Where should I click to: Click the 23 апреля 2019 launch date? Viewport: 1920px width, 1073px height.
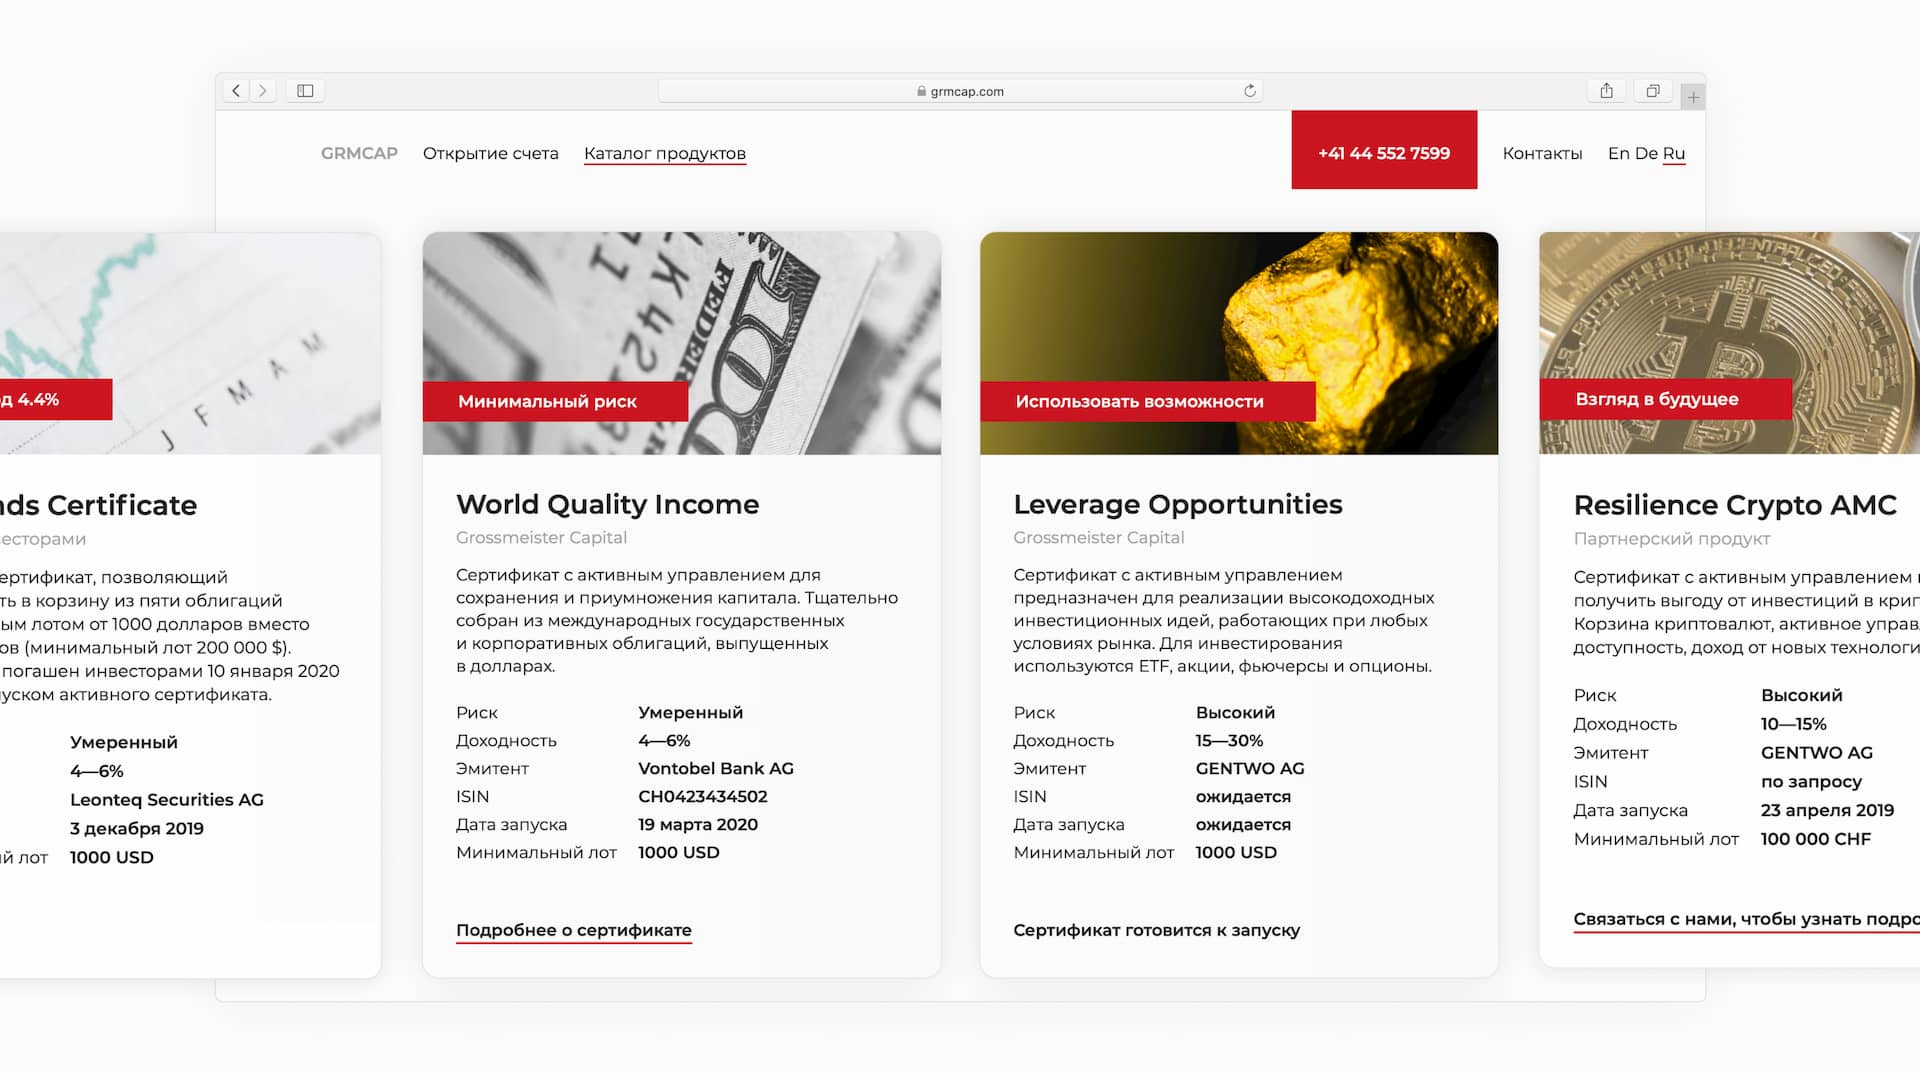(x=1828, y=810)
